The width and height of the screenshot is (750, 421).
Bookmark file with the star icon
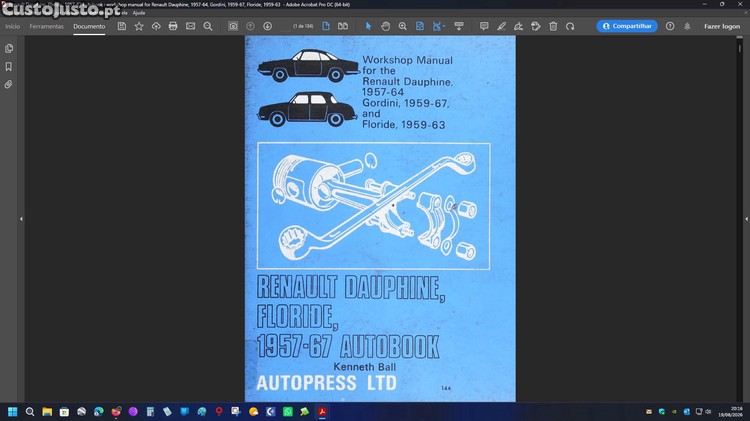coord(139,26)
